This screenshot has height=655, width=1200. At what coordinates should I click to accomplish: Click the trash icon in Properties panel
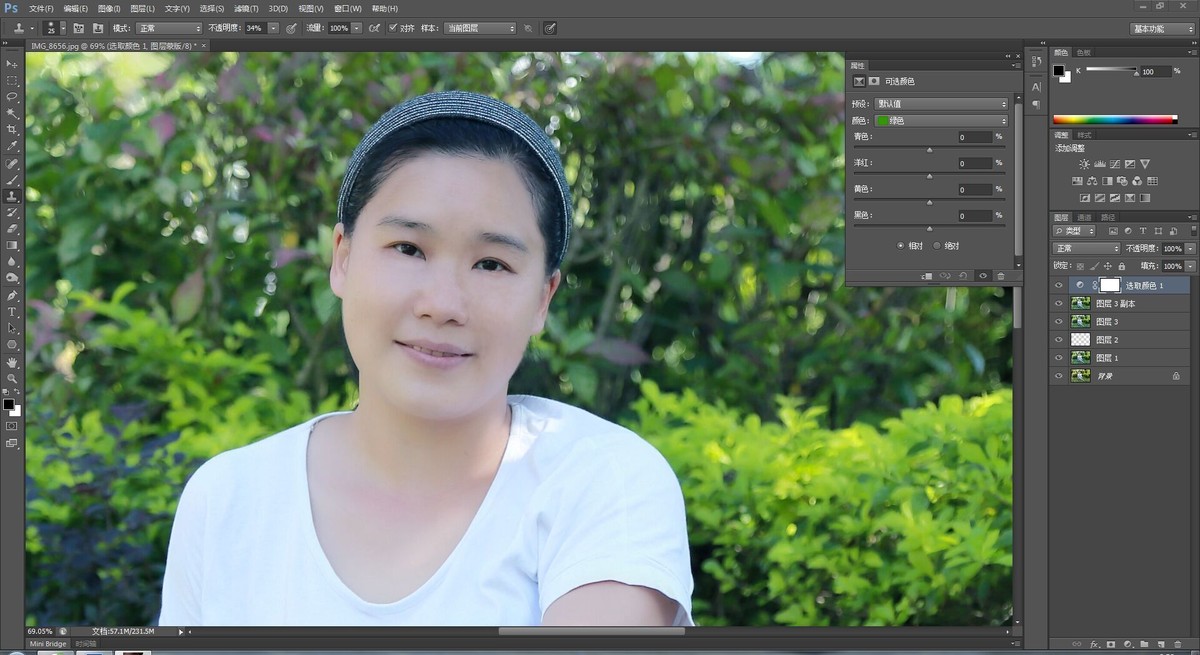(1001, 276)
